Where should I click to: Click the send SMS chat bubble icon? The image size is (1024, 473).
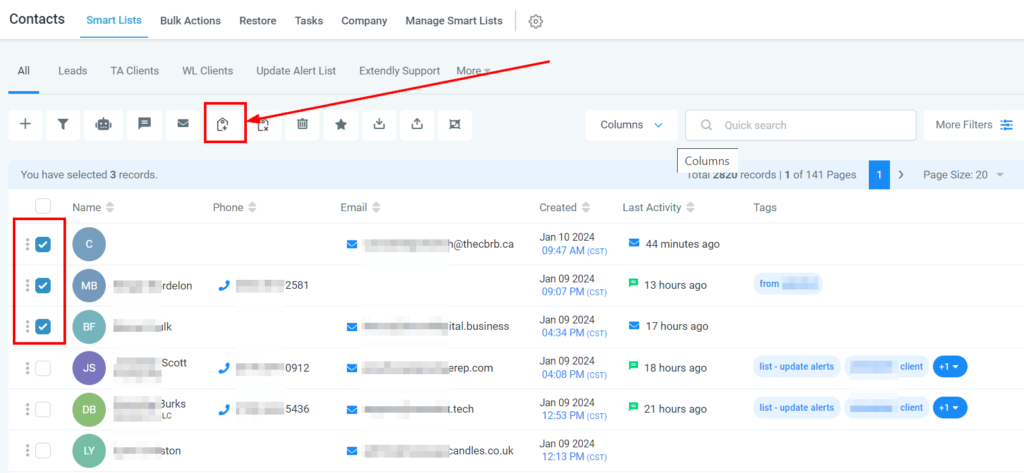[144, 124]
